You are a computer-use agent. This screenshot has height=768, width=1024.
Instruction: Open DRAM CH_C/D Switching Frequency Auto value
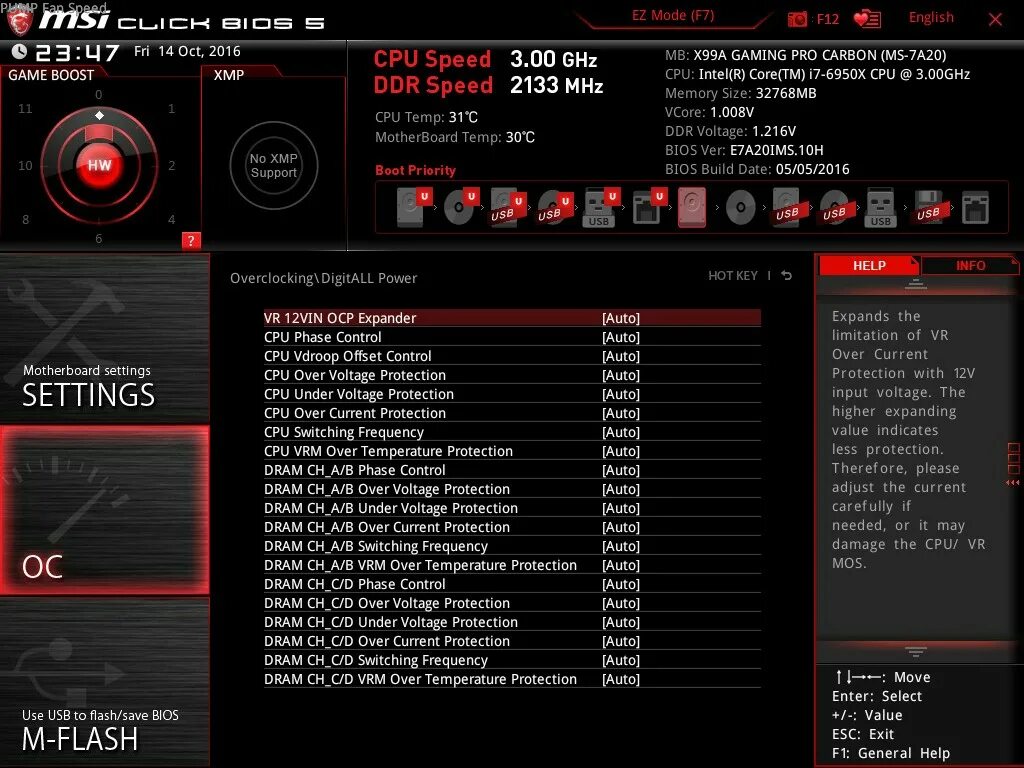tap(621, 660)
